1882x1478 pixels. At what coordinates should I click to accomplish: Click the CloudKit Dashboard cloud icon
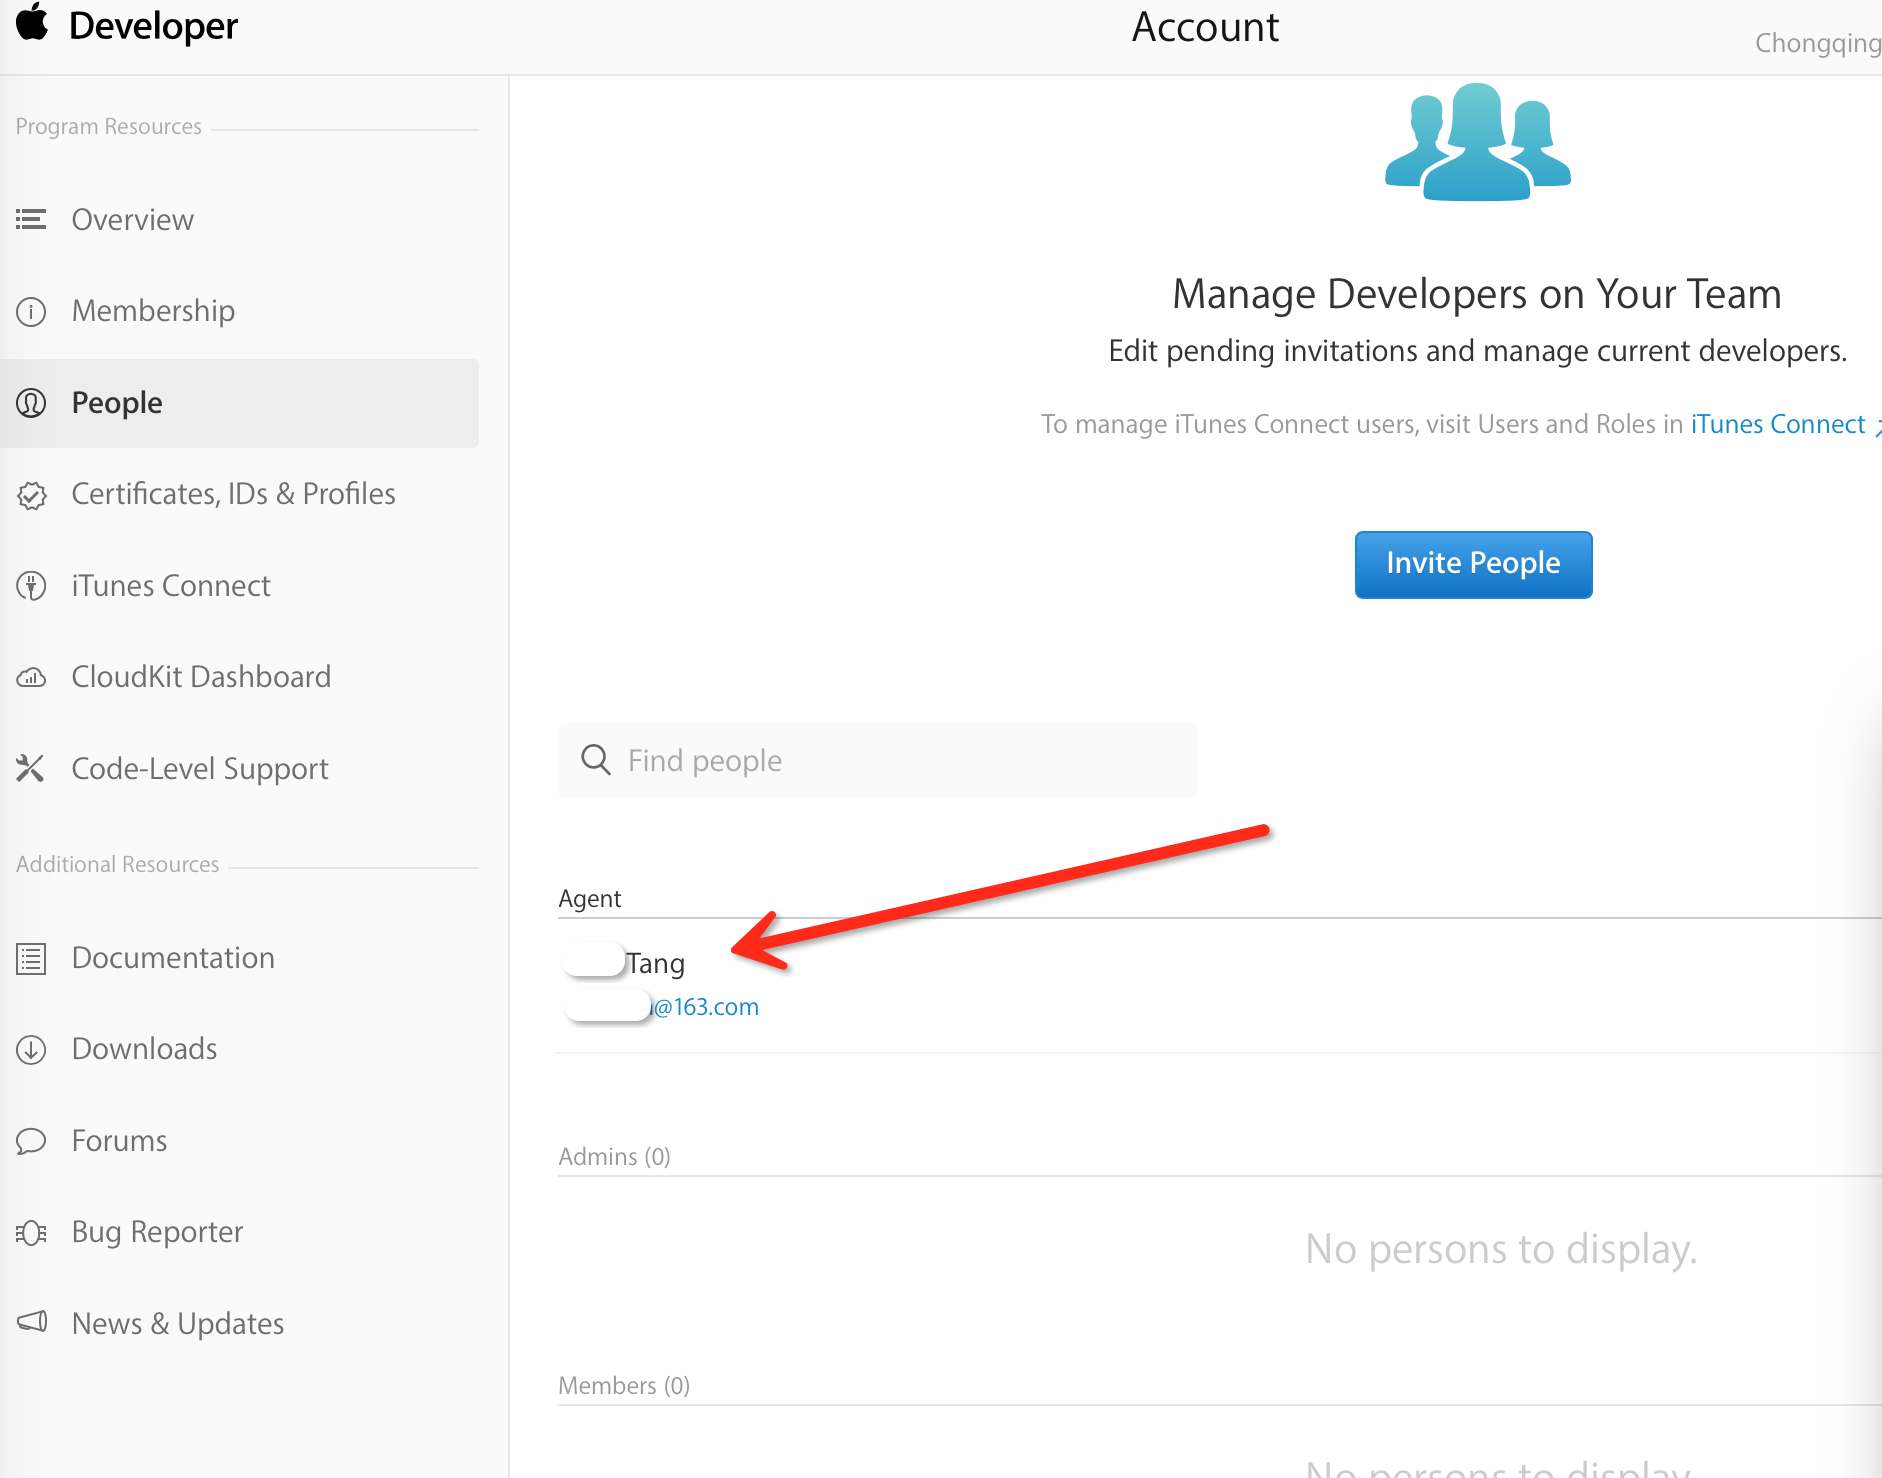(x=31, y=678)
